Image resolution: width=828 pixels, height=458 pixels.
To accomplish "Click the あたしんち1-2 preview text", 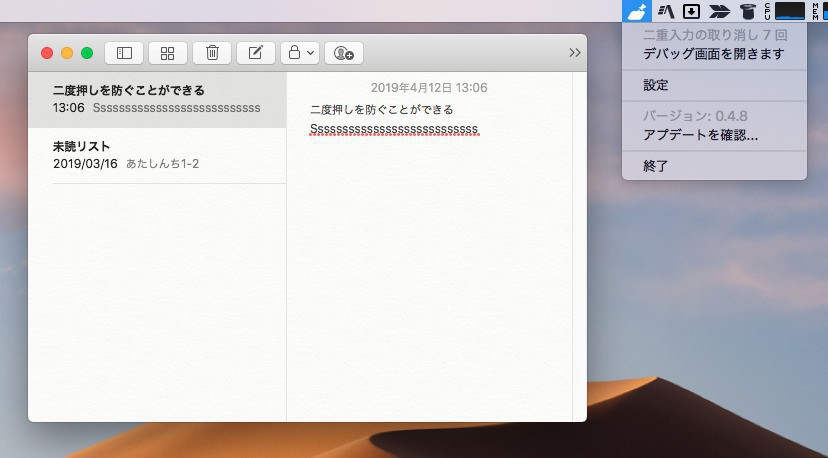I will coord(163,164).
